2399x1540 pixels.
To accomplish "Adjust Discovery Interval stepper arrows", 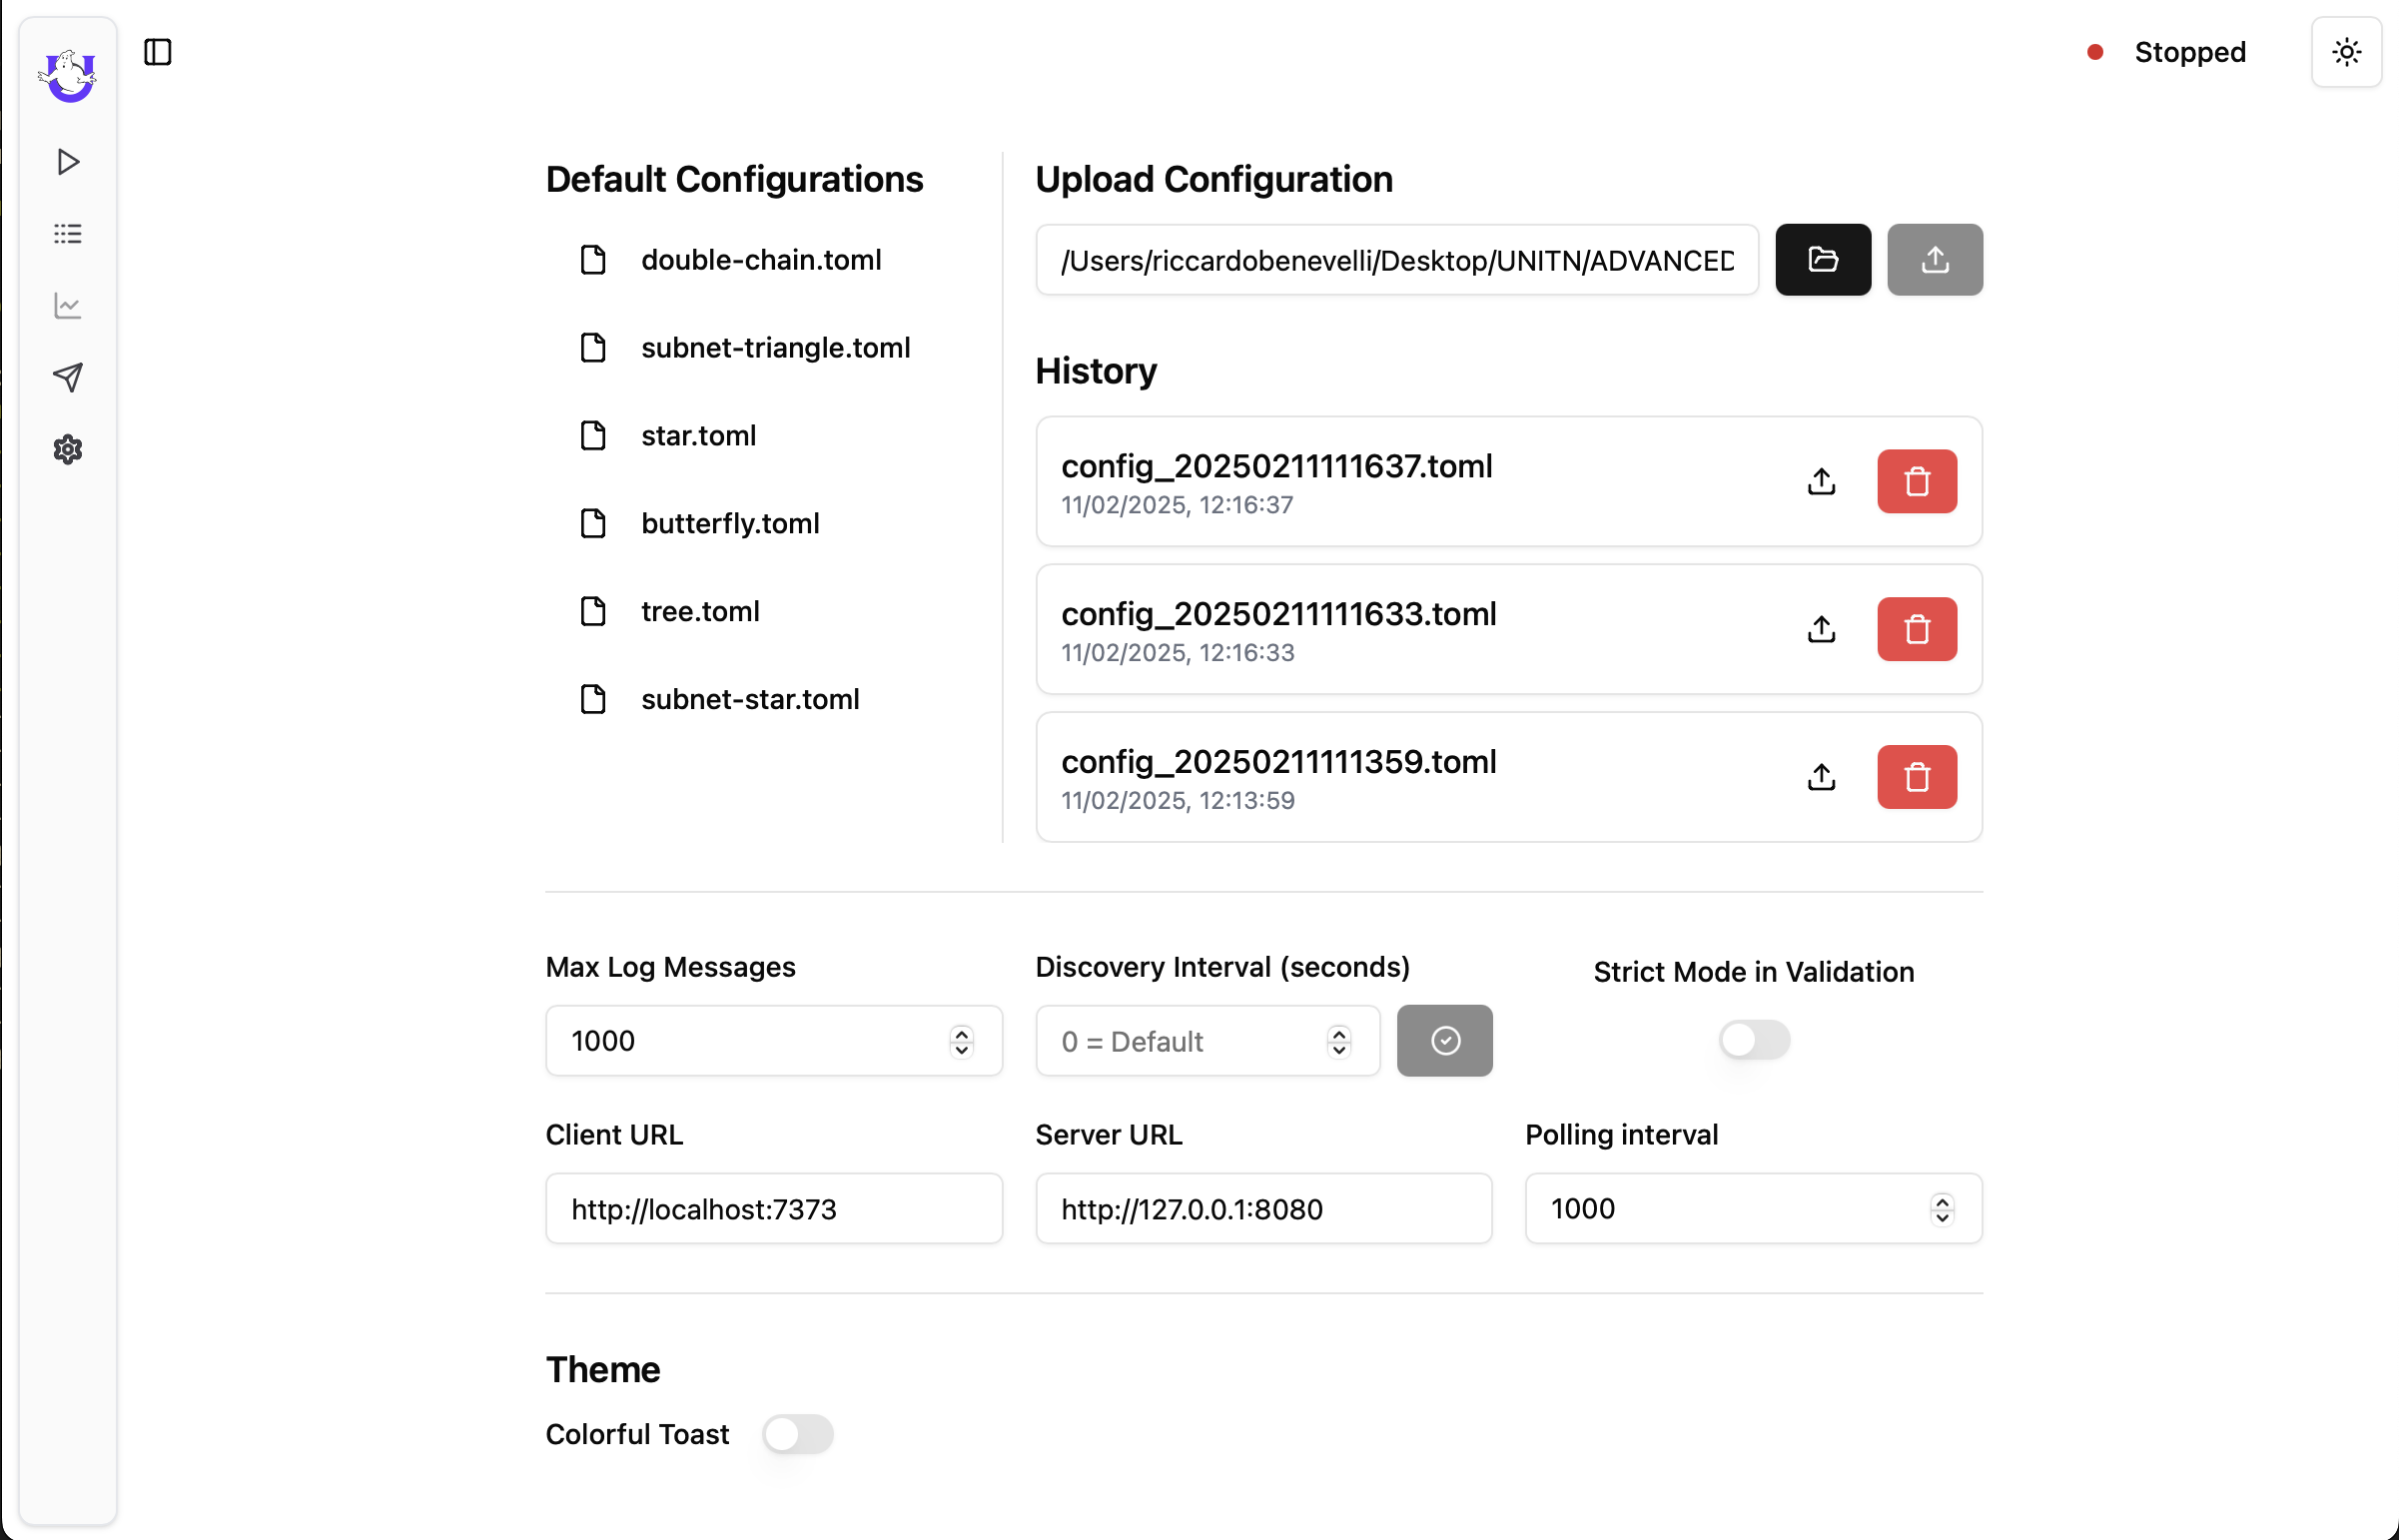I will click(x=1339, y=1041).
